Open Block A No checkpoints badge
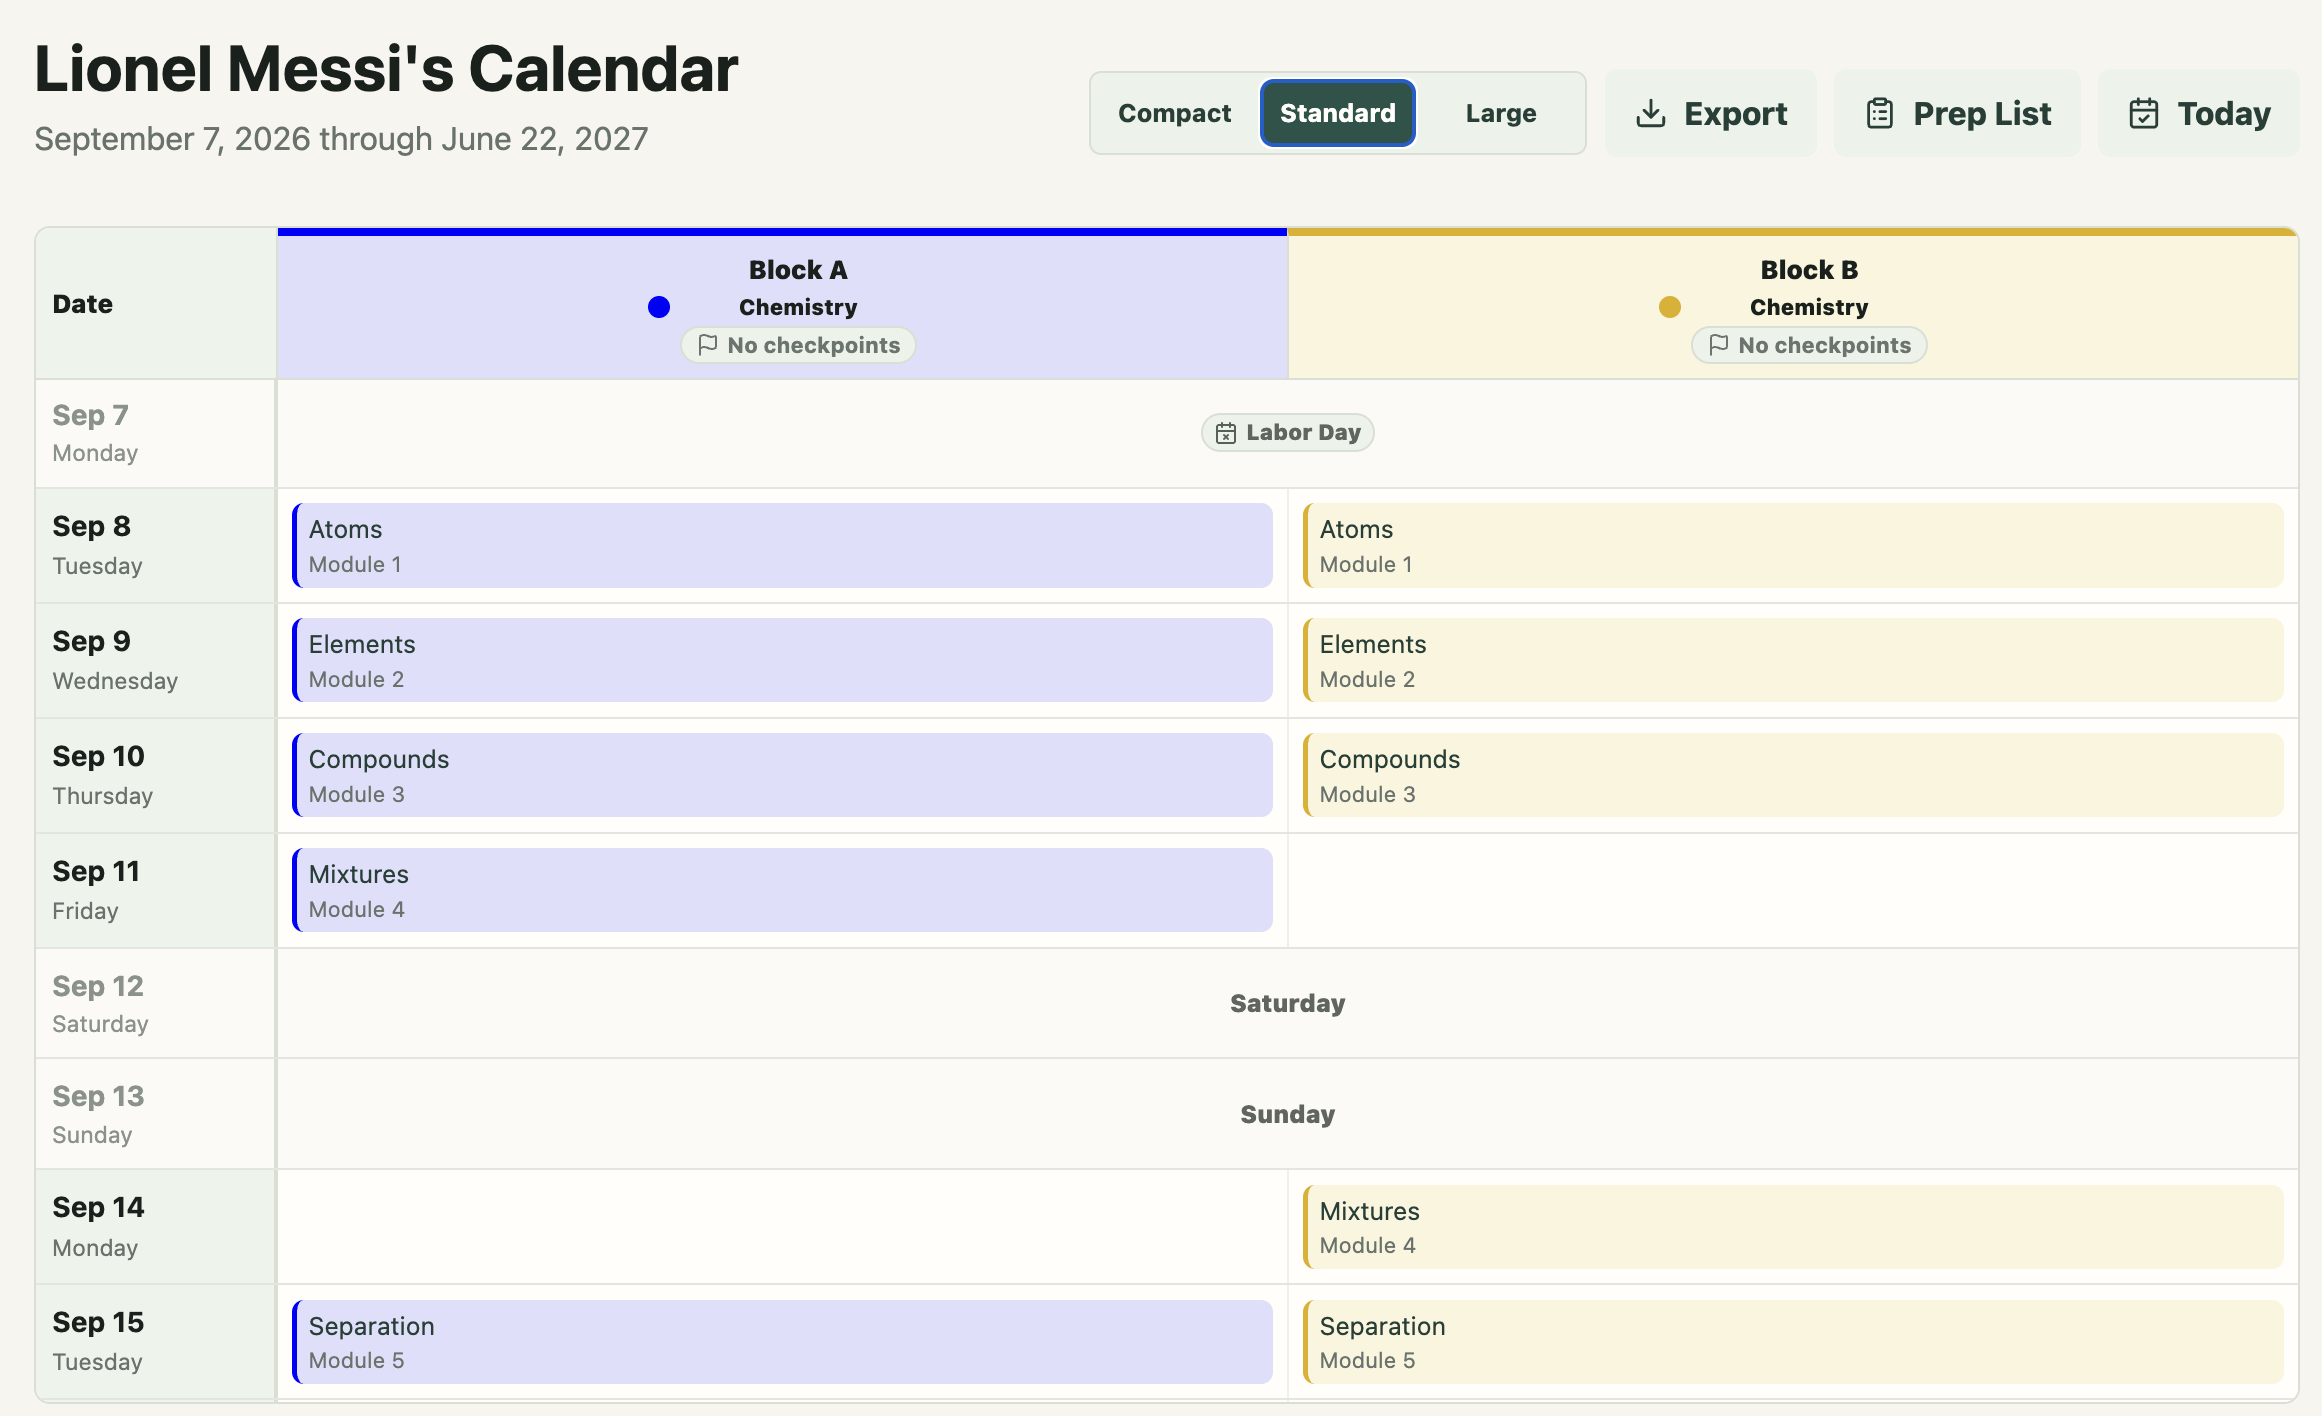Screen dimensions: 2322x1416 click(x=799, y=345)
